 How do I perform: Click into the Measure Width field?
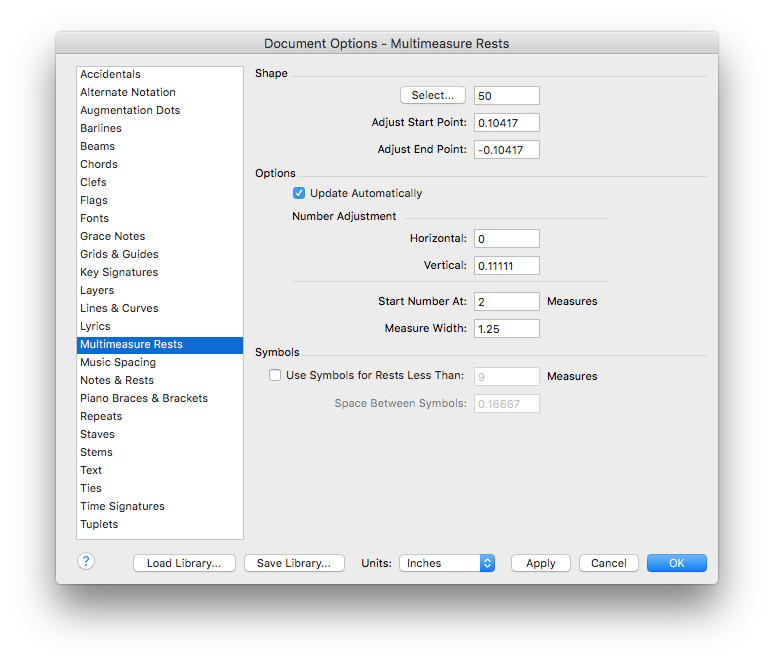pos(506,329)
